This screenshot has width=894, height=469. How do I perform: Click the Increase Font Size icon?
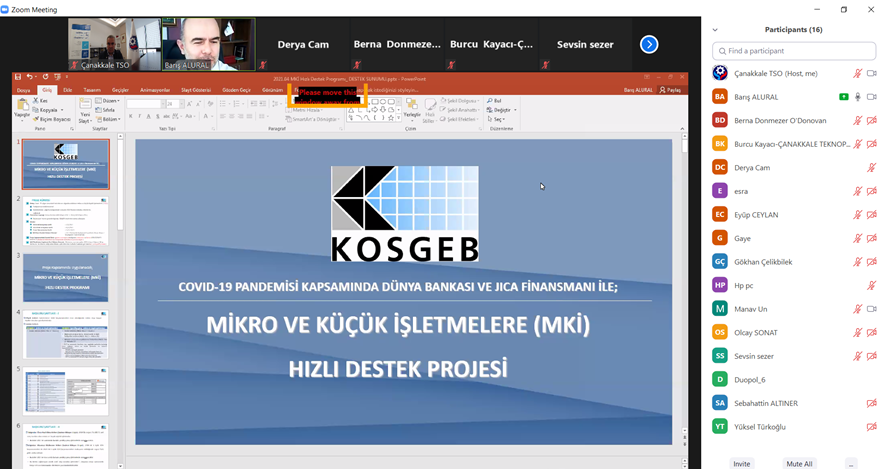(x=190, y=104)
